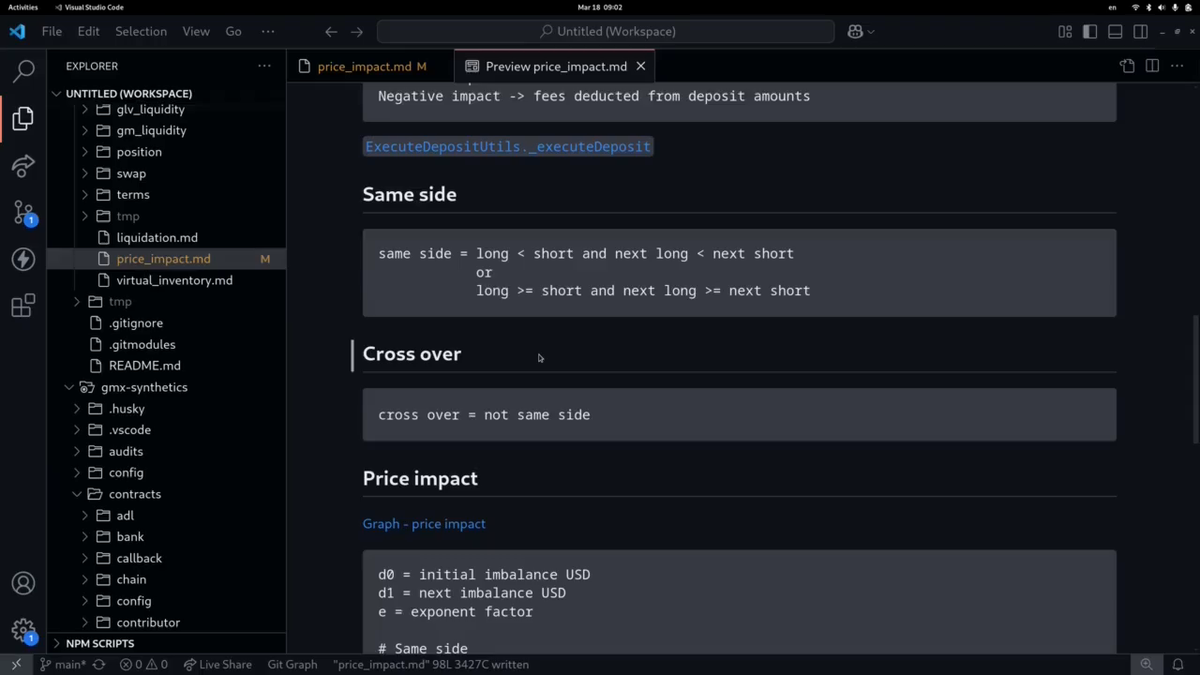Screen dimensions: 1200x675
Task: Open Run and Debug view
Action: tap(23, 165)
